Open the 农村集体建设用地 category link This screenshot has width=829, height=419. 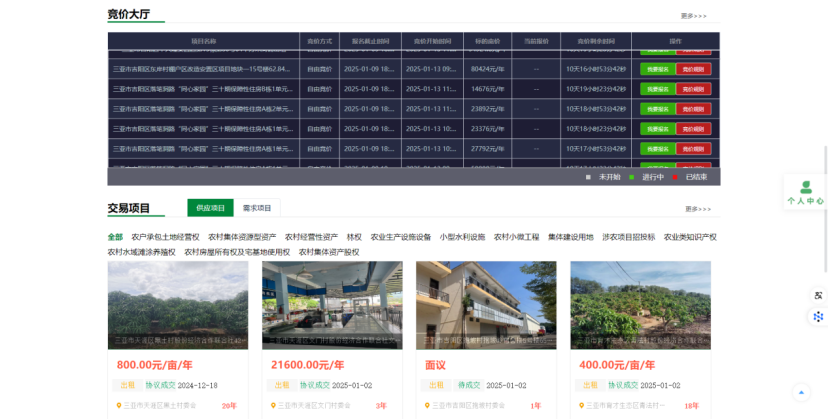click(x=570, y=237)
